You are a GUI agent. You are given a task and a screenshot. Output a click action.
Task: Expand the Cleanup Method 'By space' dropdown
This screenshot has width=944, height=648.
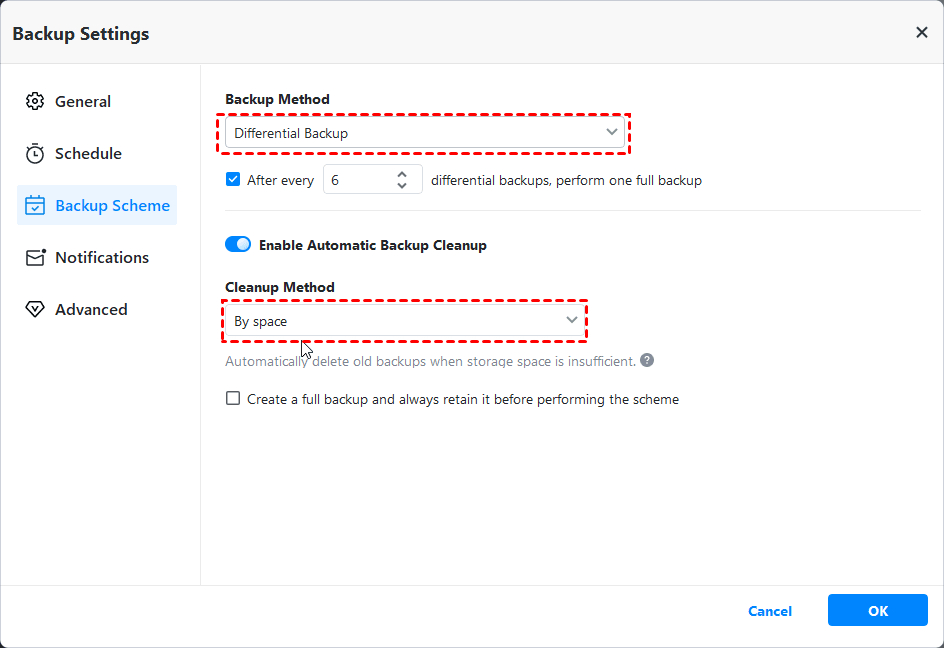[x=405, y=321]
